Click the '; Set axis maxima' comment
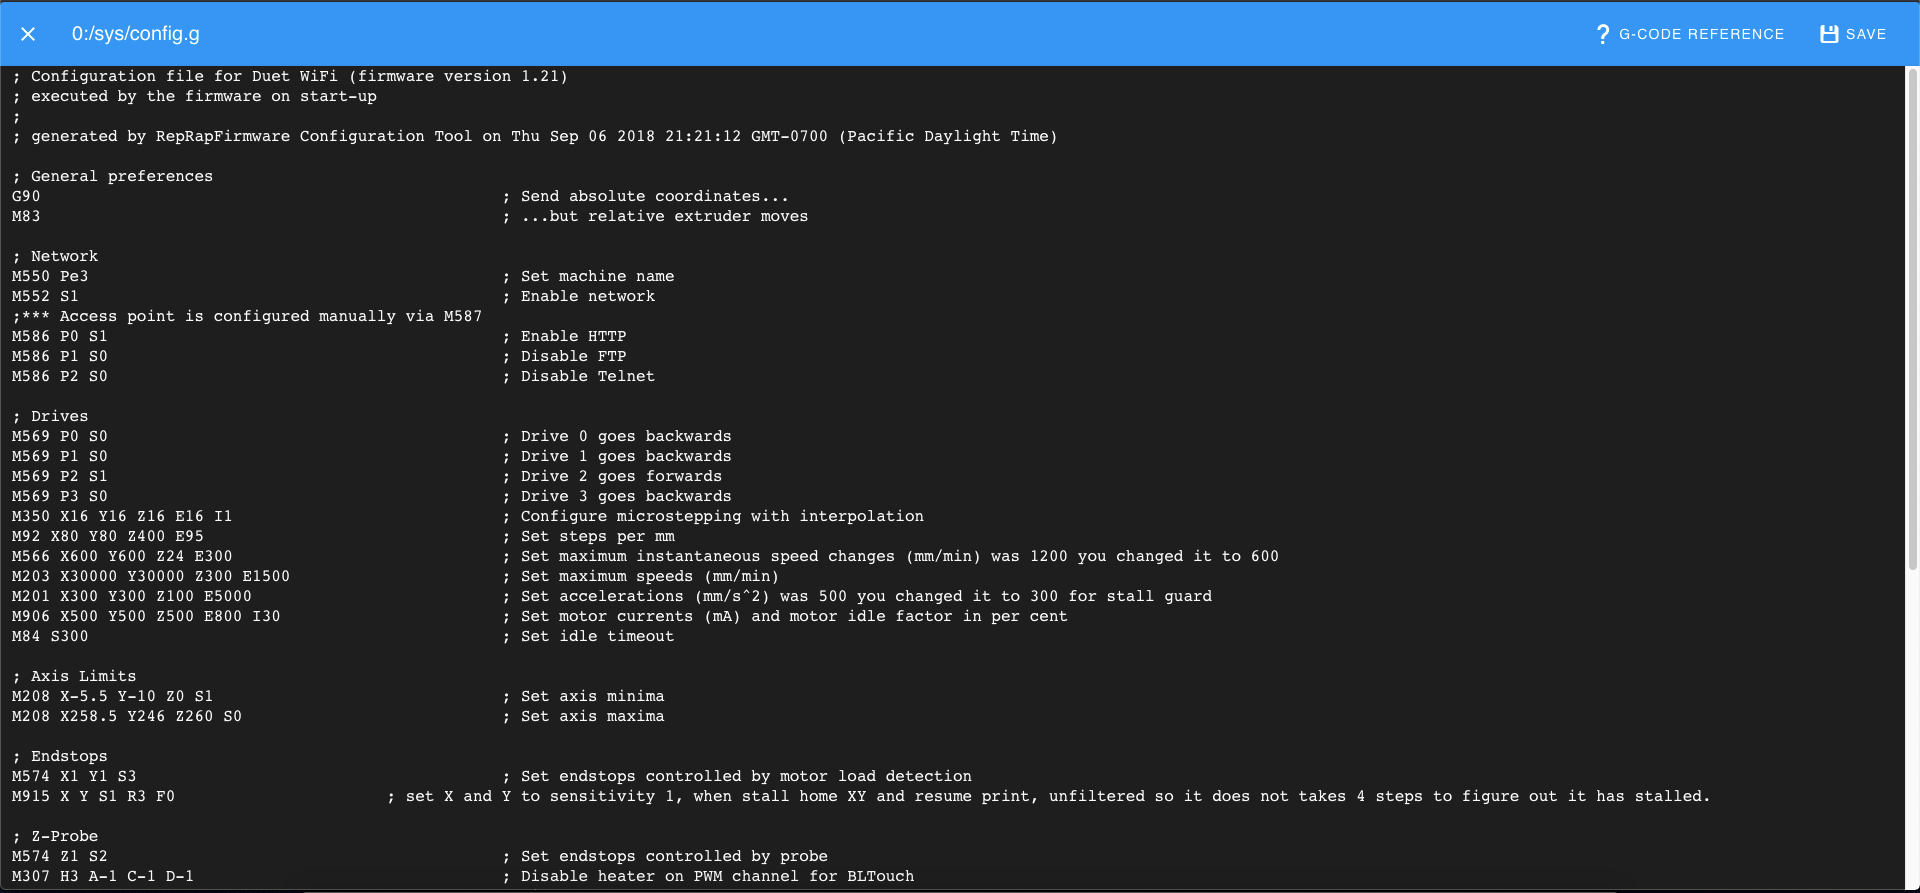This screenshot has height=893, width=1920. point(583,716)
